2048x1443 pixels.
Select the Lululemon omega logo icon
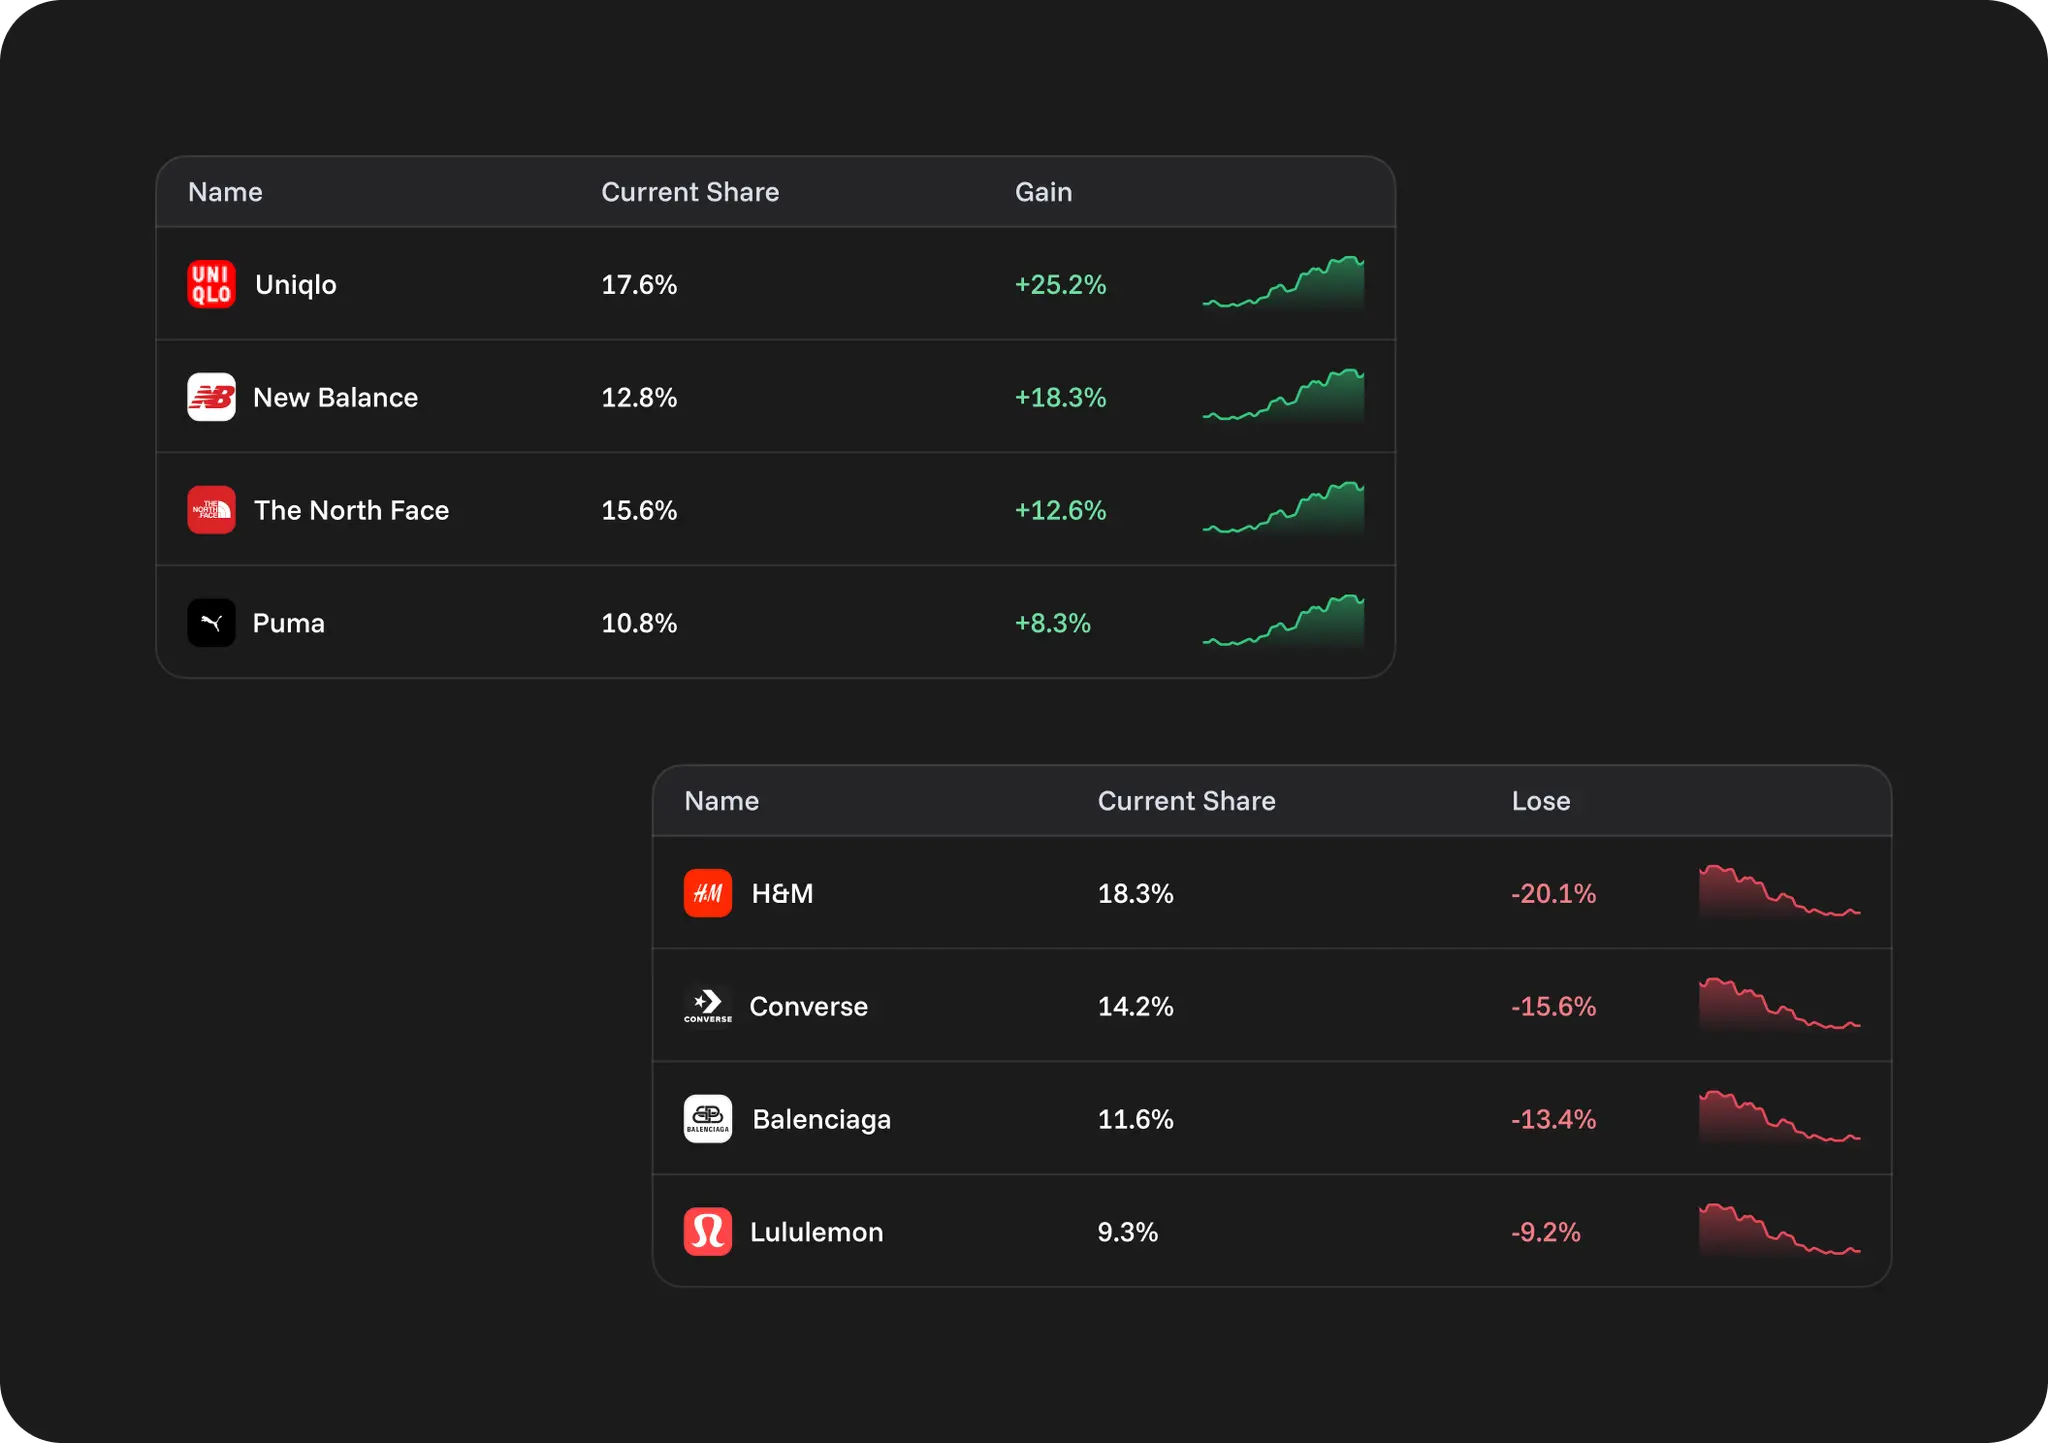pyautogui.click(x=707, y=1232)
